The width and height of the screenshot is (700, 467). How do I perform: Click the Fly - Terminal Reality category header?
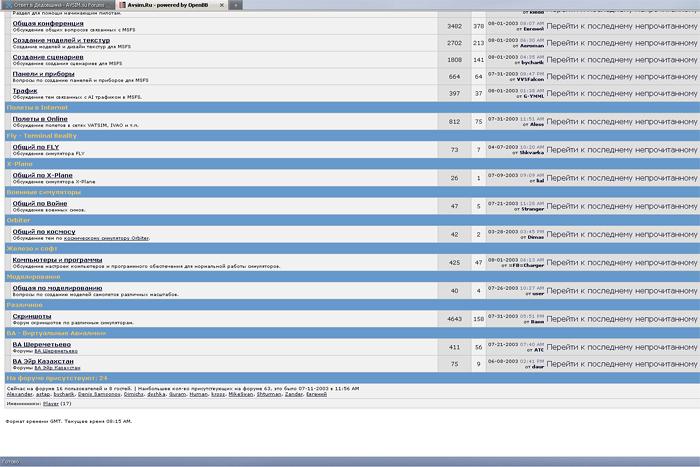point(42,136)
